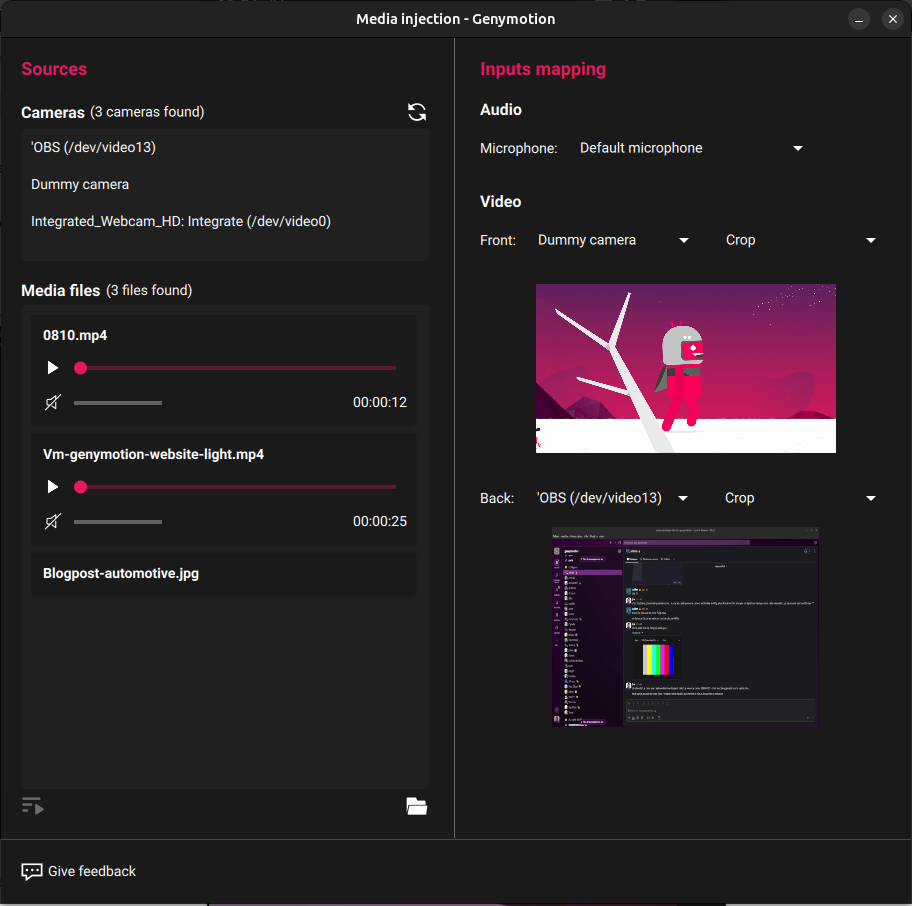Image resolution: width=912 pixels, height=906 pixels.
Task: Click the Give feedback chat icon
Action: (32, 871)
